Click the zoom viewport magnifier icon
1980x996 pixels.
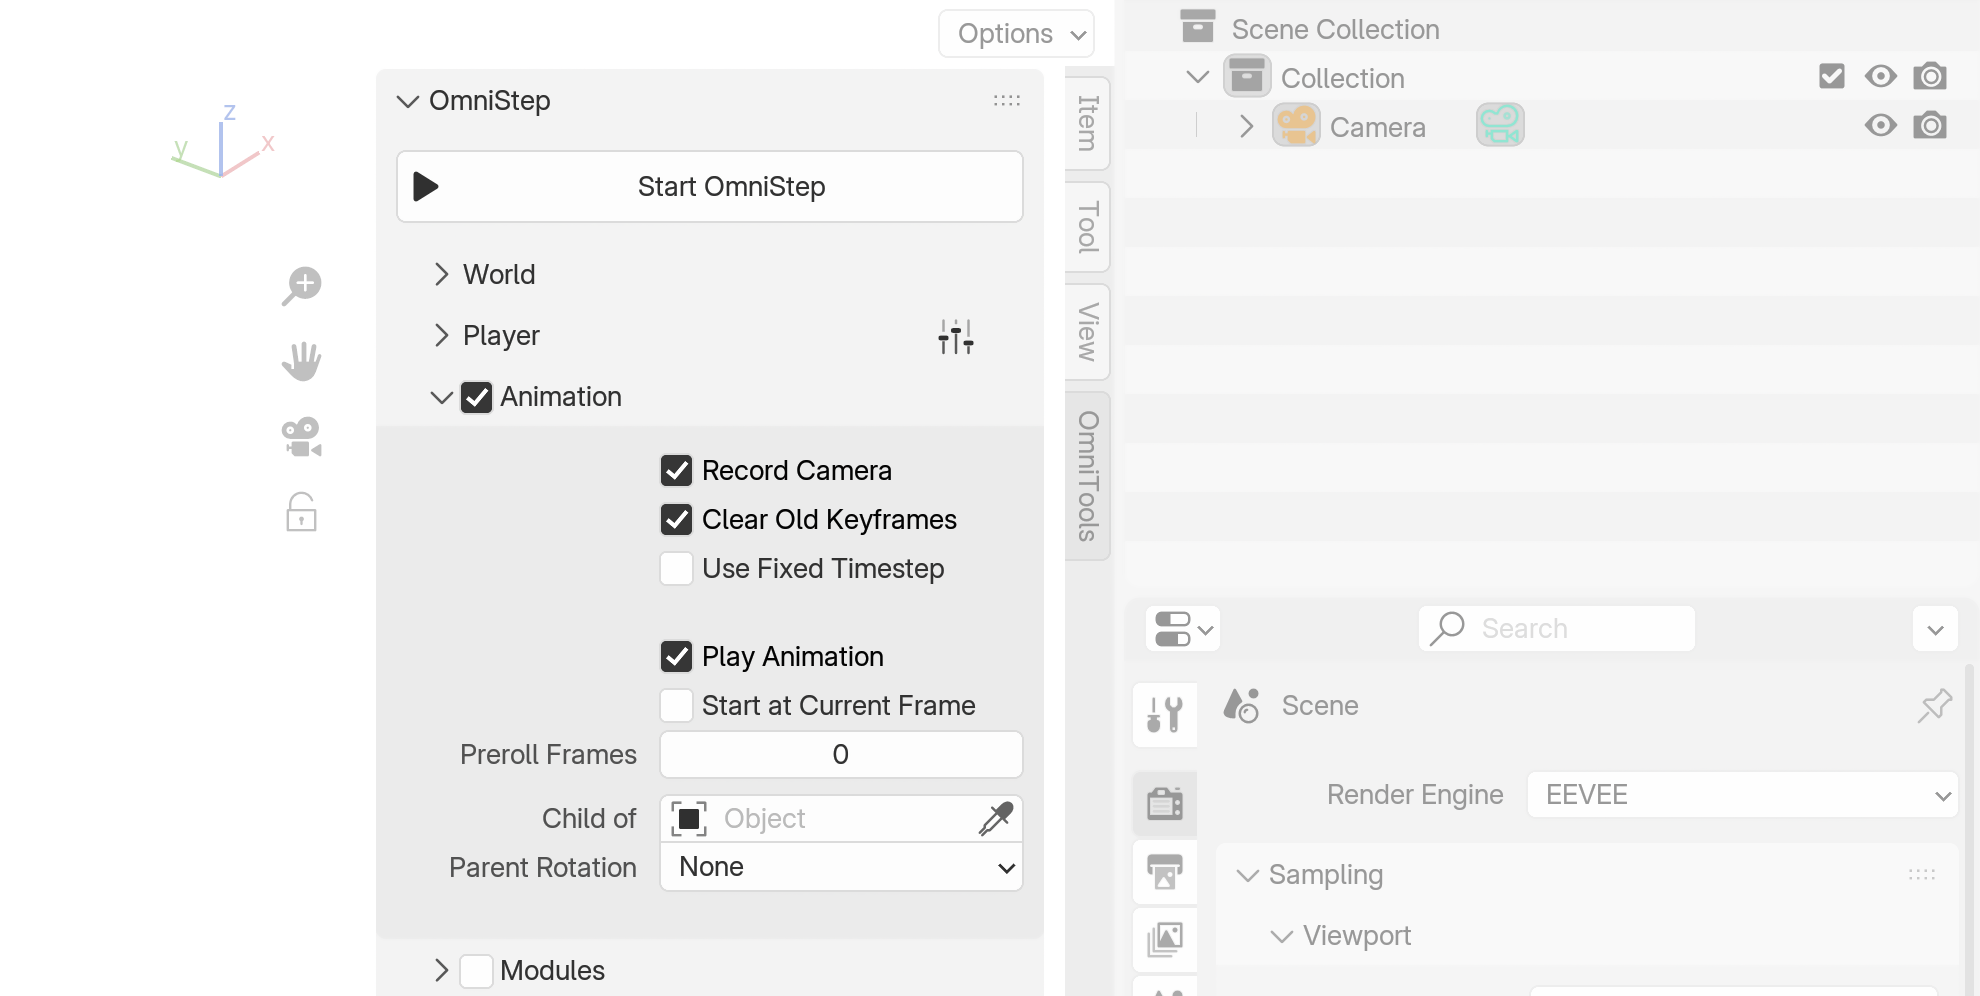[301, 286]
